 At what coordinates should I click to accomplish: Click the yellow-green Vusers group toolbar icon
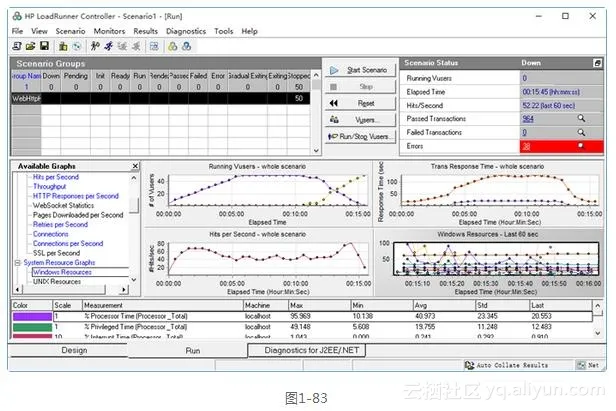[172, 46]
